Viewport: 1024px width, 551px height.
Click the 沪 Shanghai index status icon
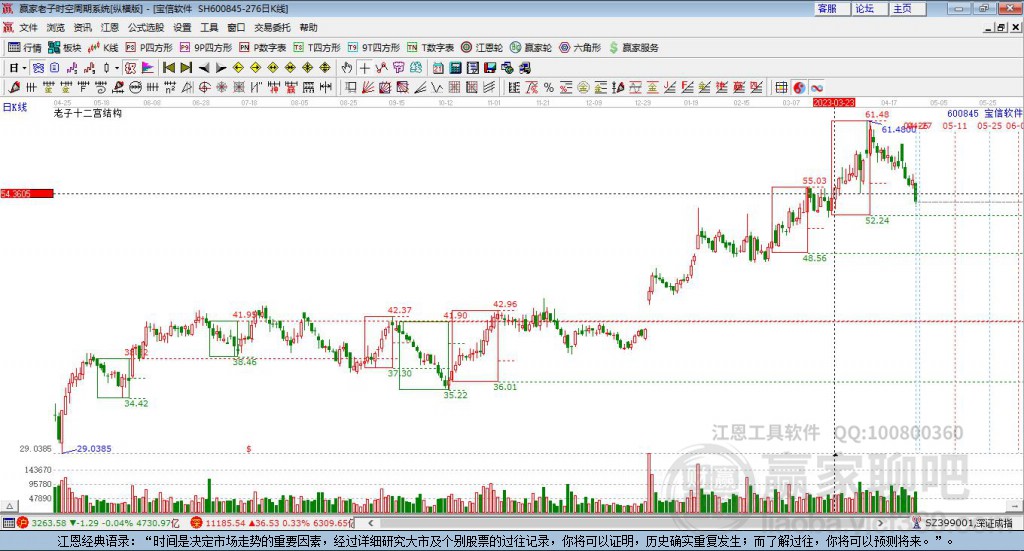pos(23,523)
